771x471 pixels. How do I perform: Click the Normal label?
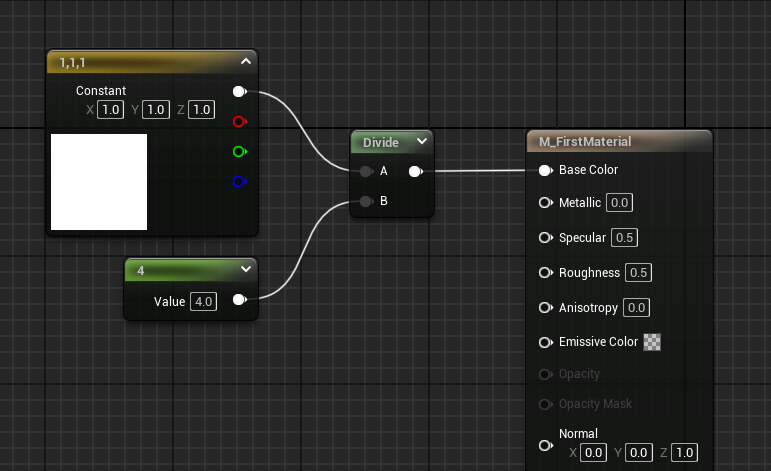pos(578,434)
